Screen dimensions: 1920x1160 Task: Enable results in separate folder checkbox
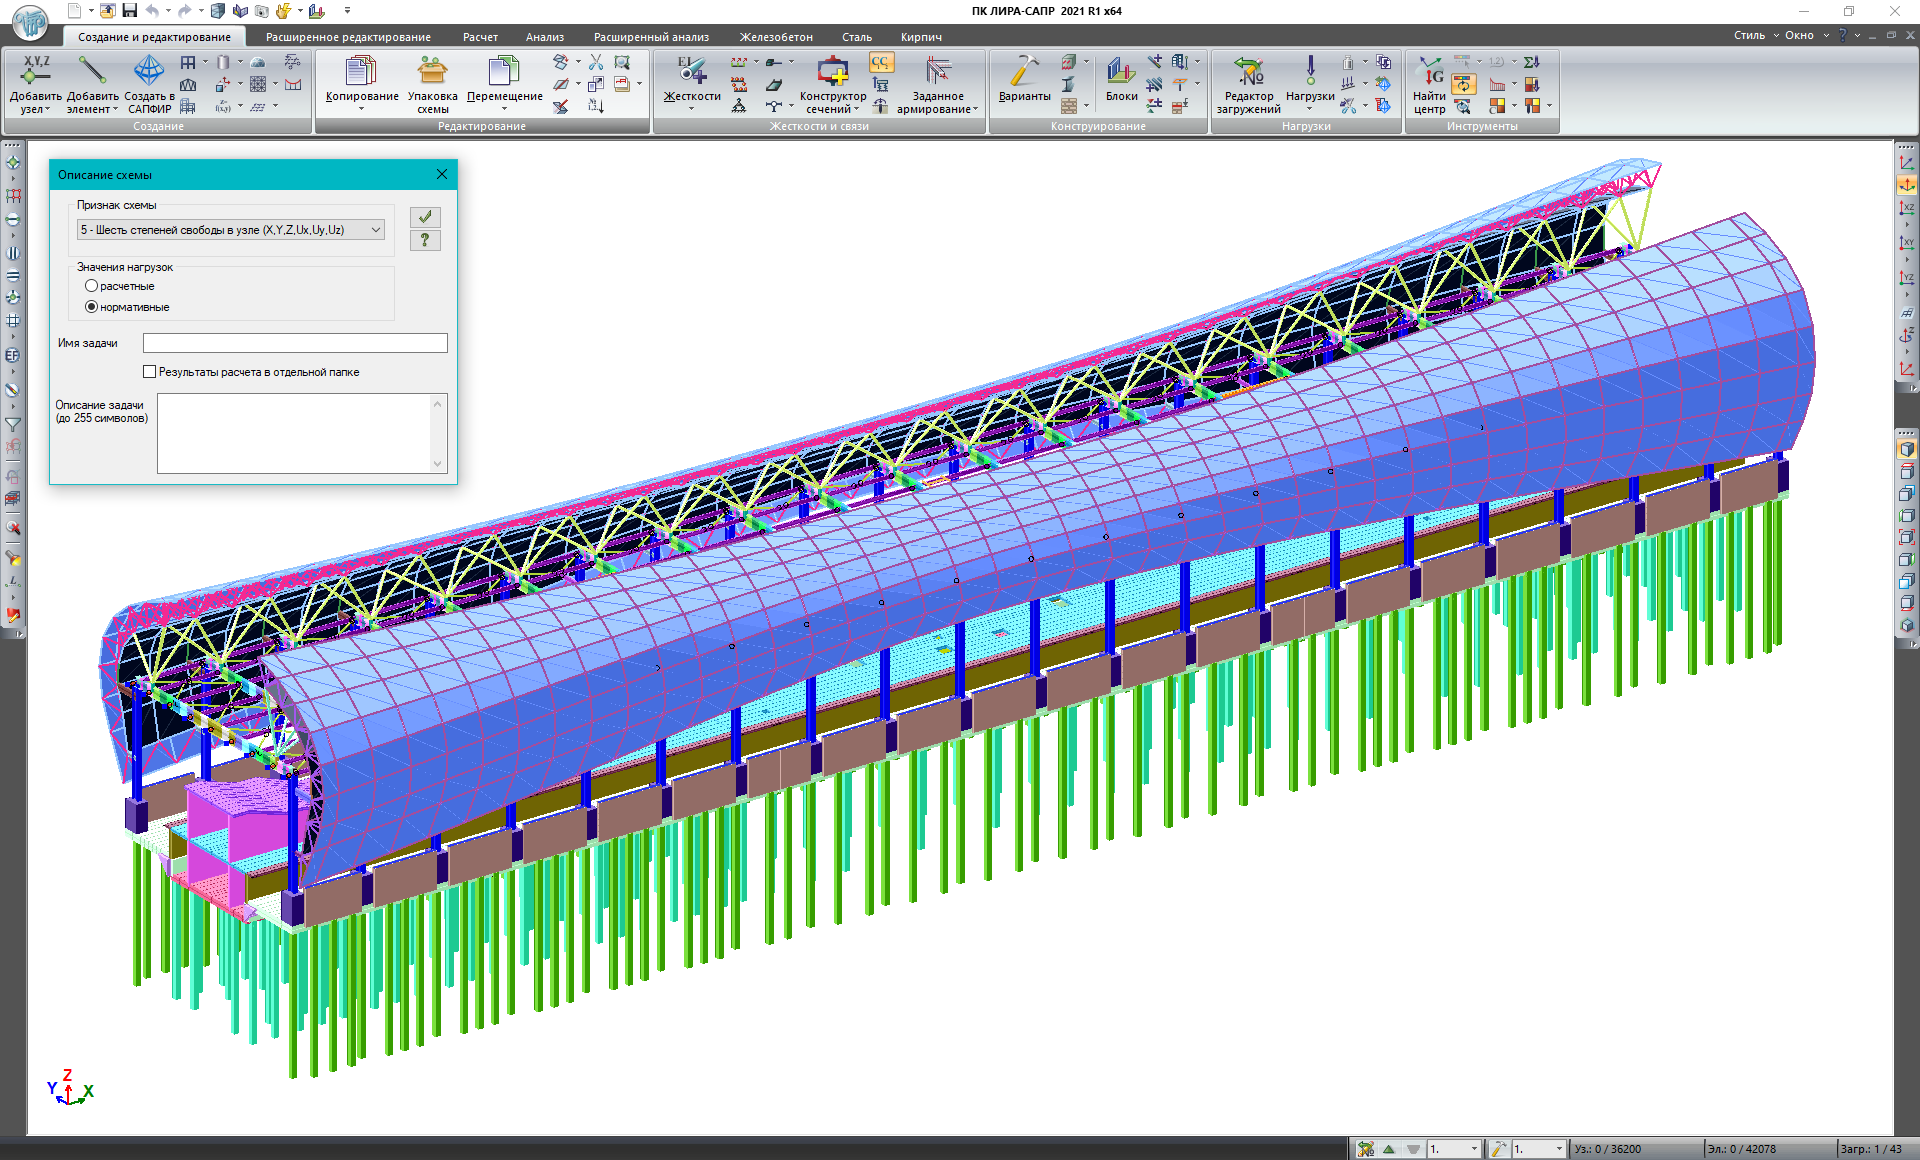click(x=150, y=372)
